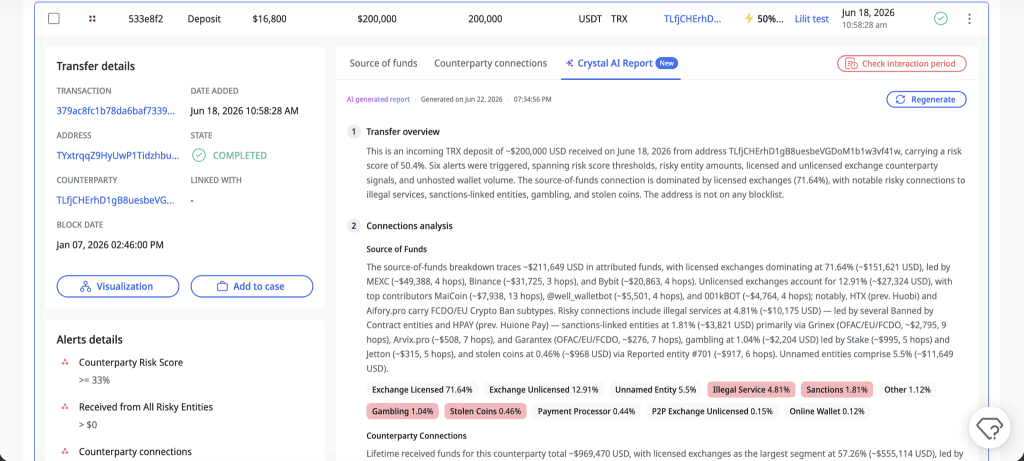This screenshot has height=461, width=1024.
Task: Switch to the Counterparty connections tab
Action: tap(490, 63)
